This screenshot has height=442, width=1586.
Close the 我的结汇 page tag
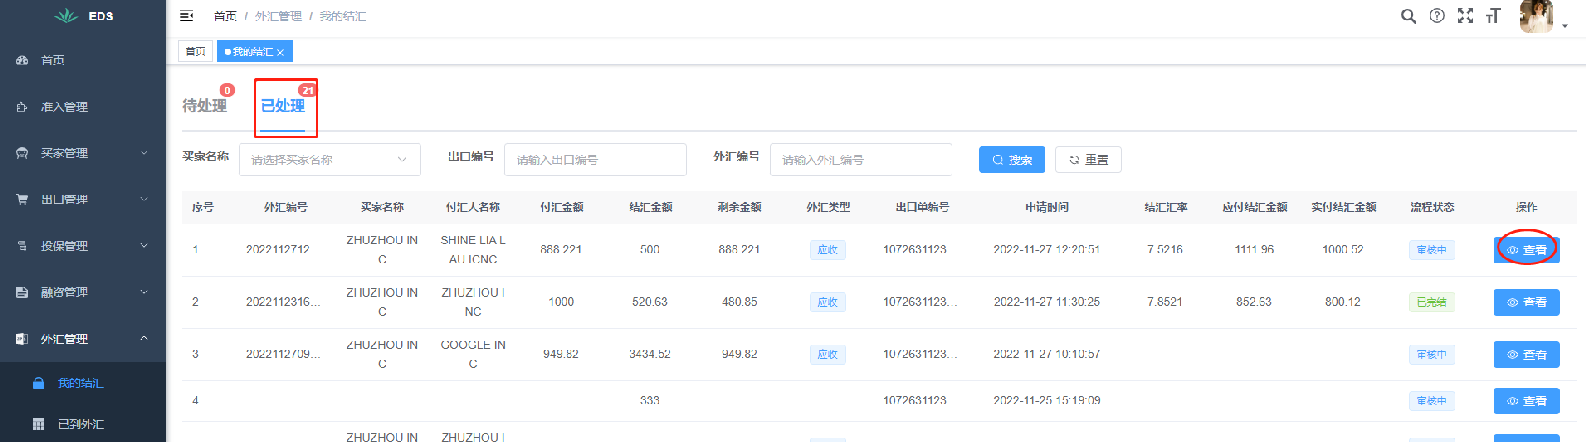pos(281,52)
